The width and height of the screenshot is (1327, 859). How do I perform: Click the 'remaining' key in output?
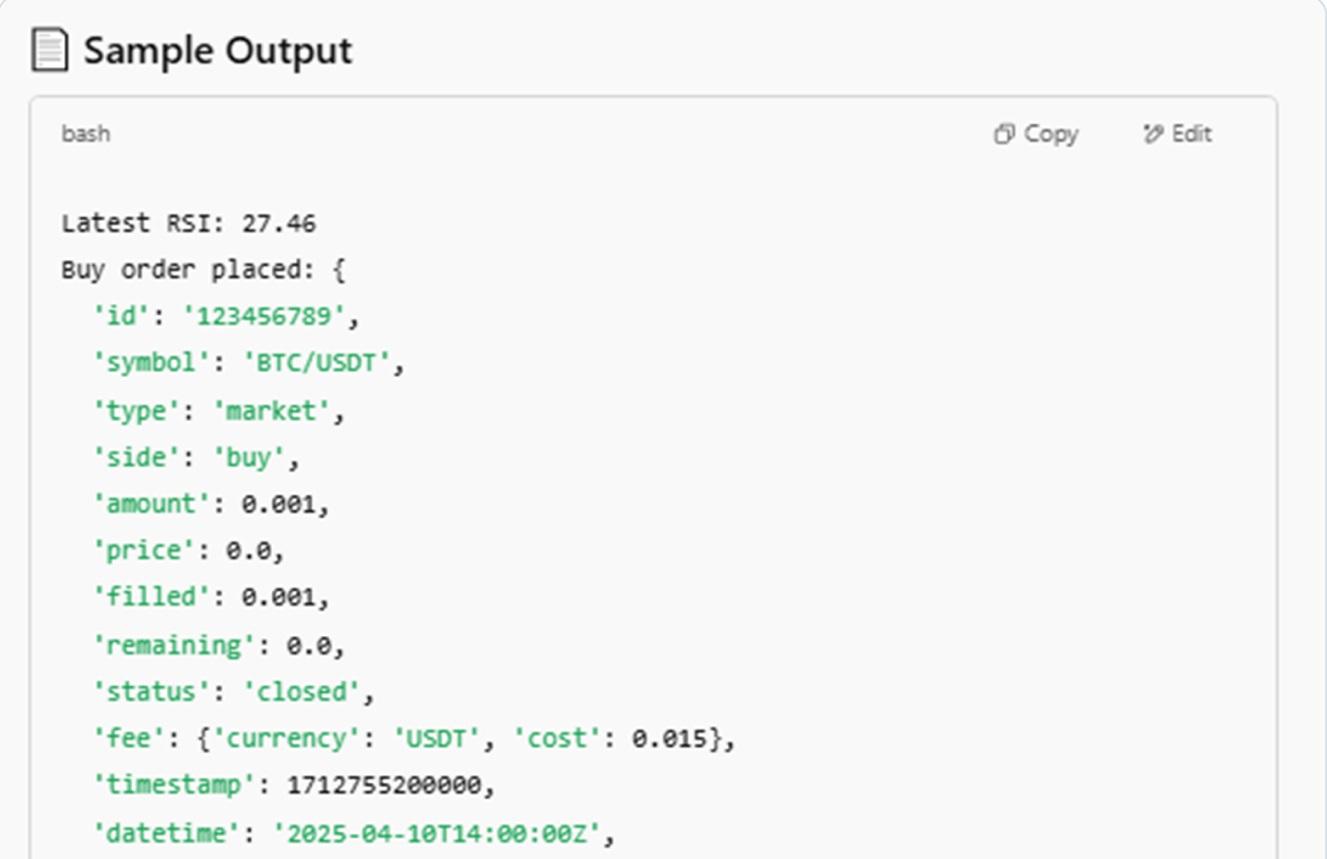coord(174,645)
